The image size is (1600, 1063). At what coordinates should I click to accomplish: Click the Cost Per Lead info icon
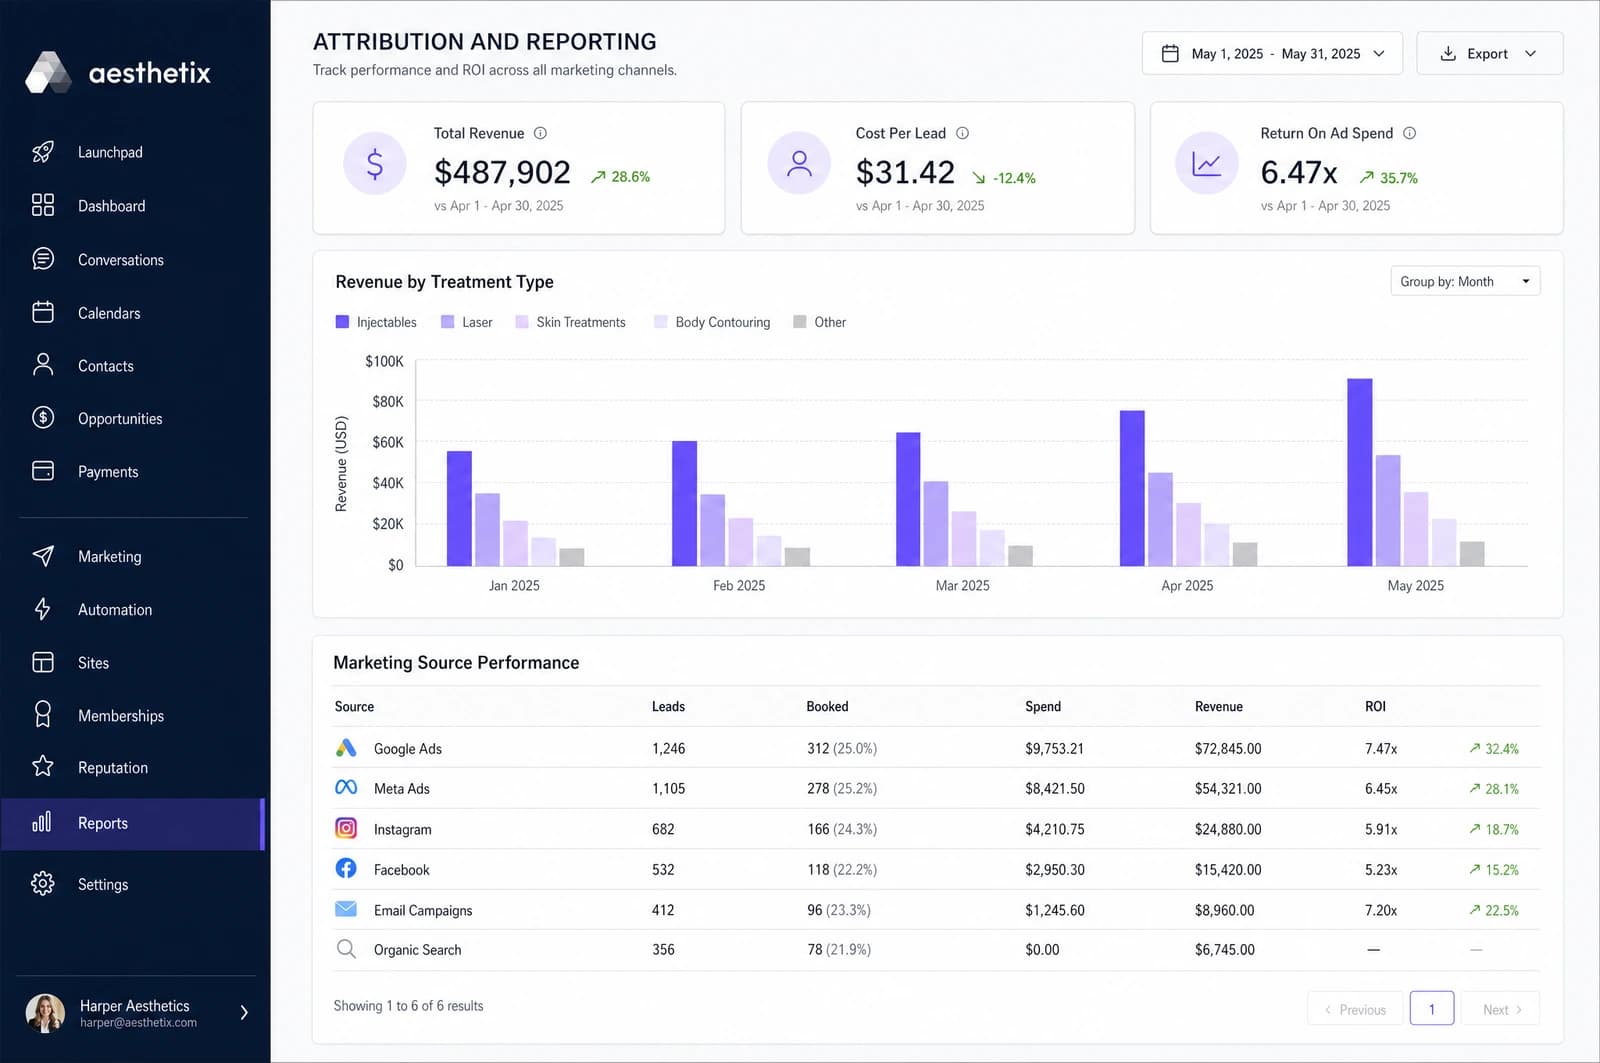click(962, 133)
